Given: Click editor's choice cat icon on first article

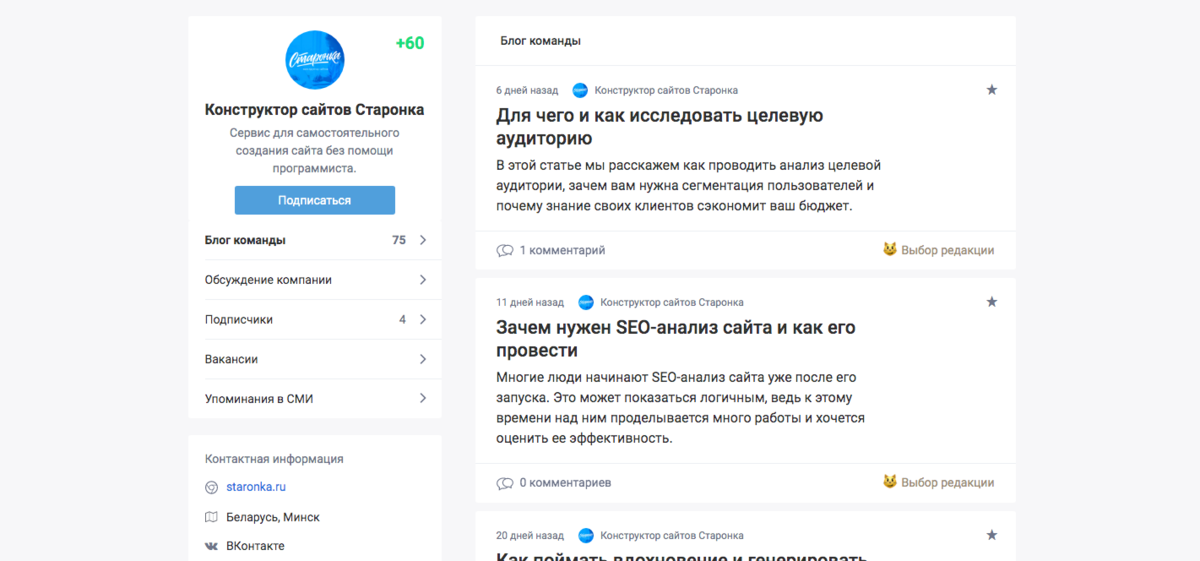Looking at the screenshot, I should tap(889, 250).
